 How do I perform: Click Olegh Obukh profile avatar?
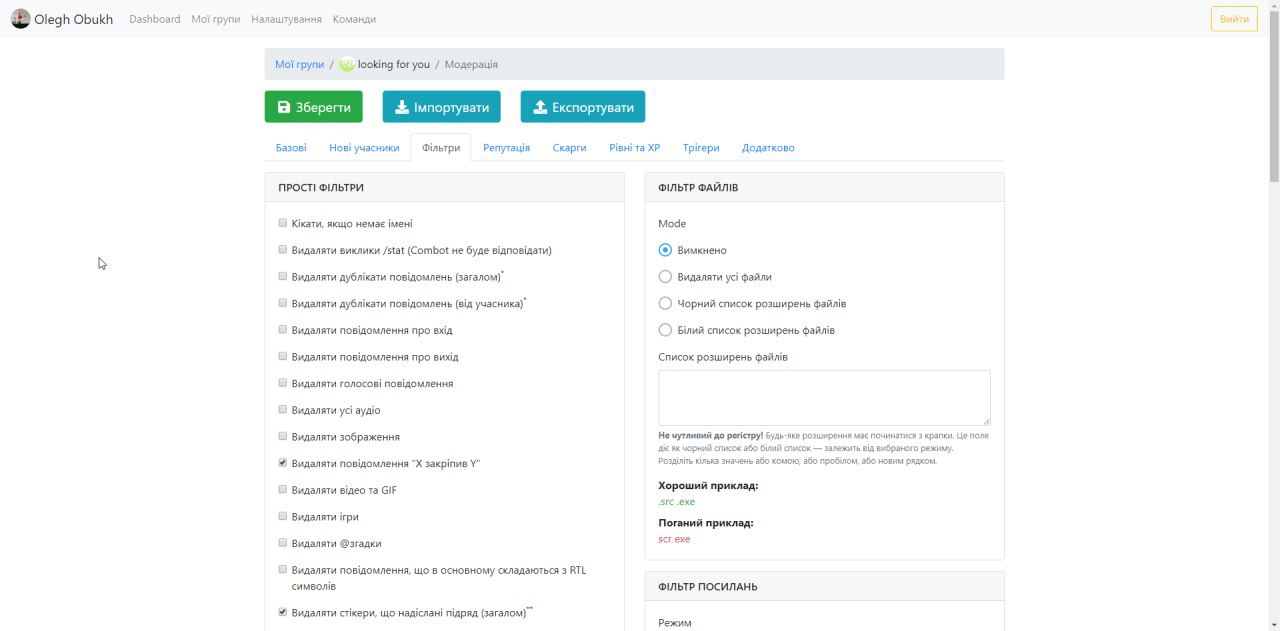click(20, 18)
